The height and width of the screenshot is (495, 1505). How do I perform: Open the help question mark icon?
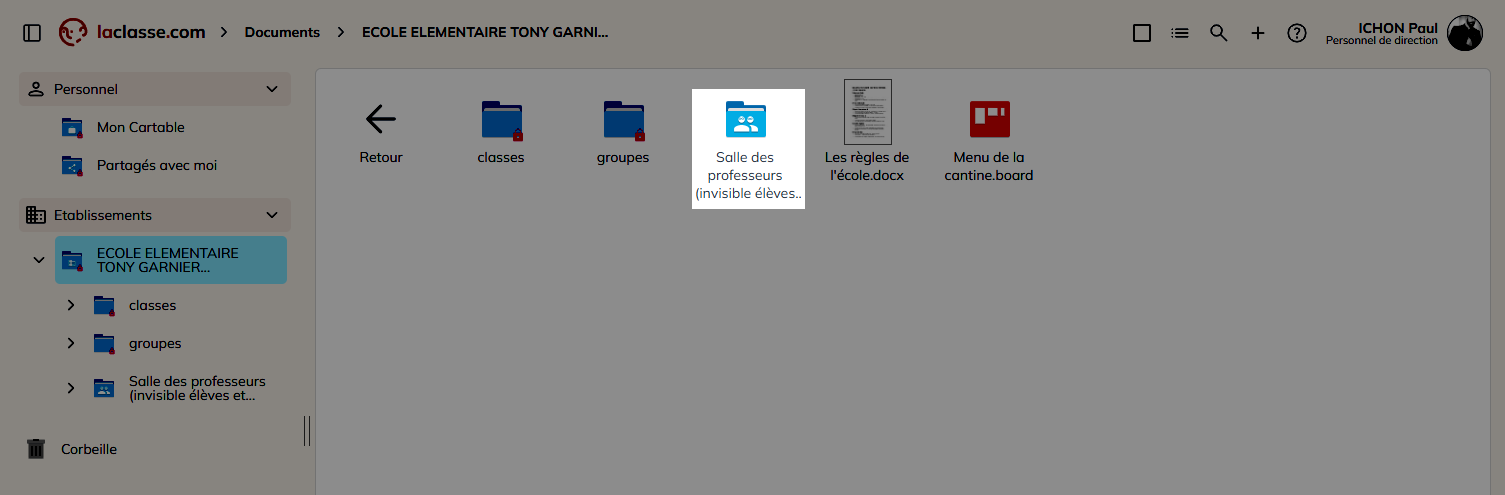(1297, 33)
